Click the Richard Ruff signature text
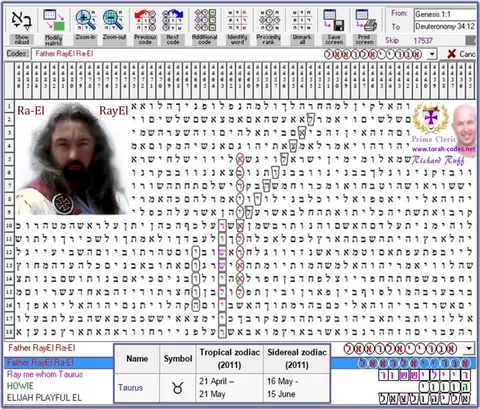 438,160
